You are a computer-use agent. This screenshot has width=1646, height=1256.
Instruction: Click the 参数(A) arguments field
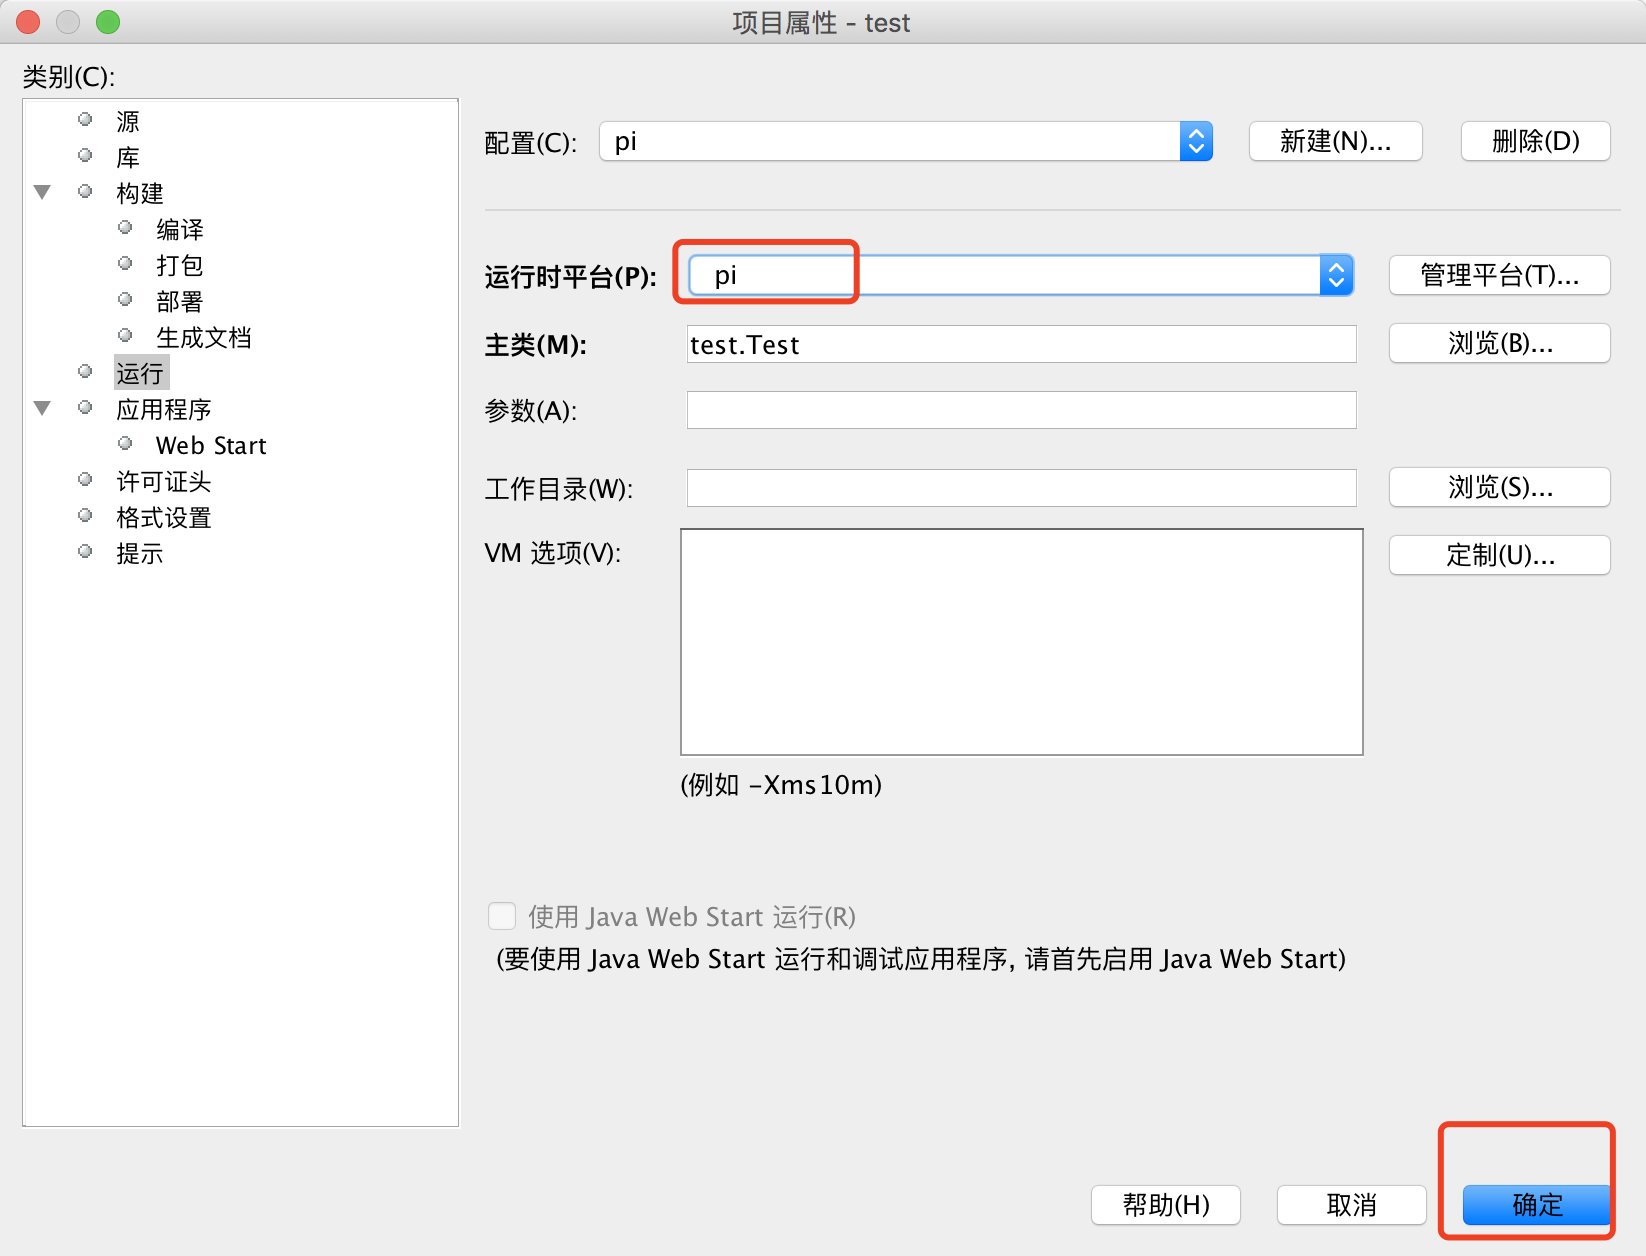click(x=1022, y=410)
